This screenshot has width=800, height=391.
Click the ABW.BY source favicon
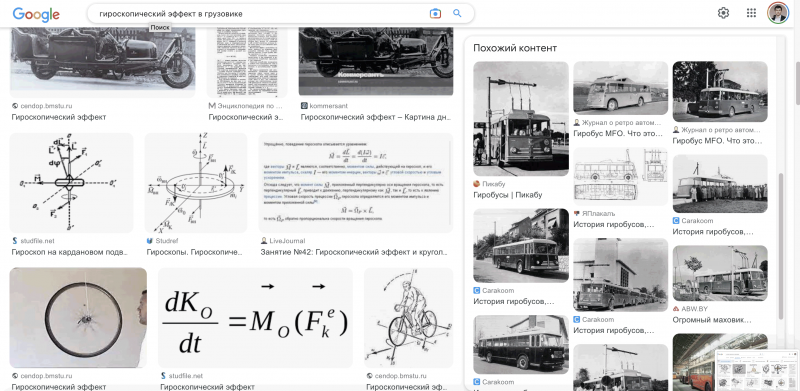[x=676, y=309]
